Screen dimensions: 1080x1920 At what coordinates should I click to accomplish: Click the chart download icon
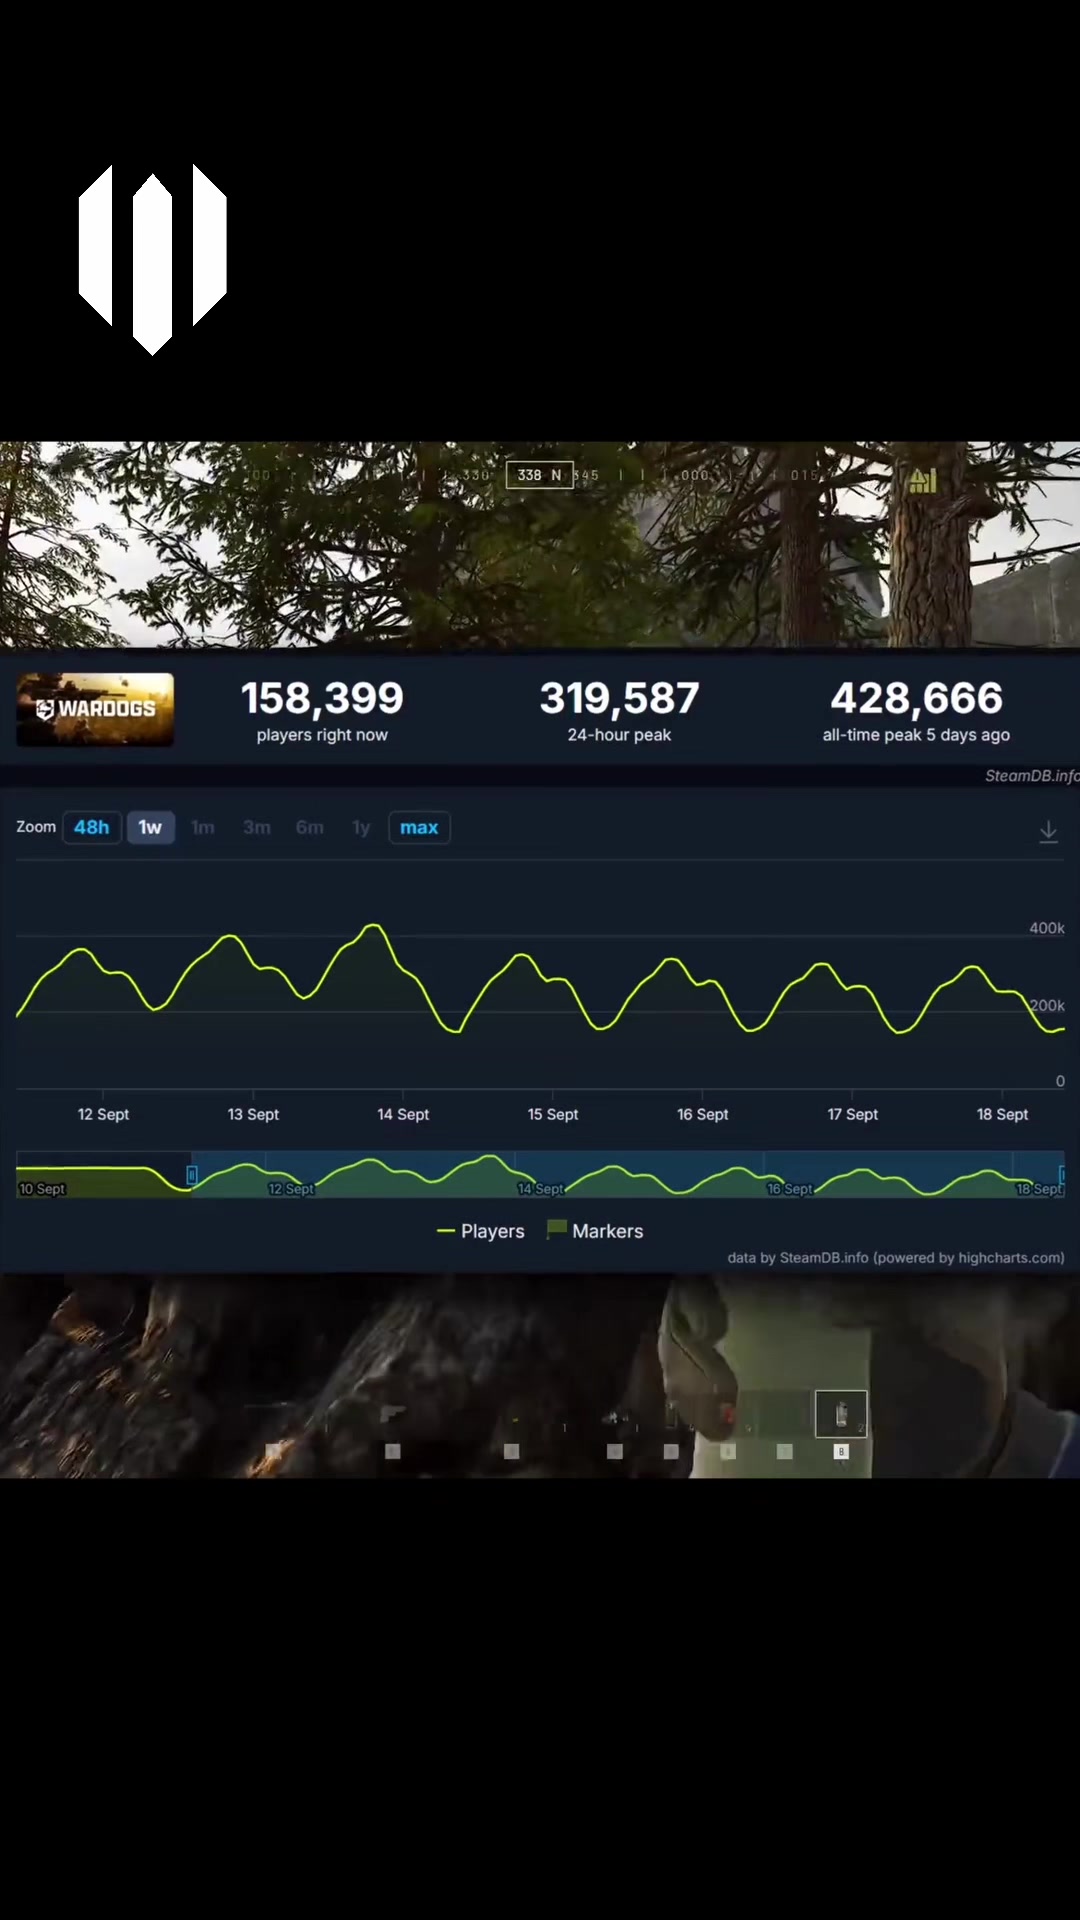(x=1048, y=831)
